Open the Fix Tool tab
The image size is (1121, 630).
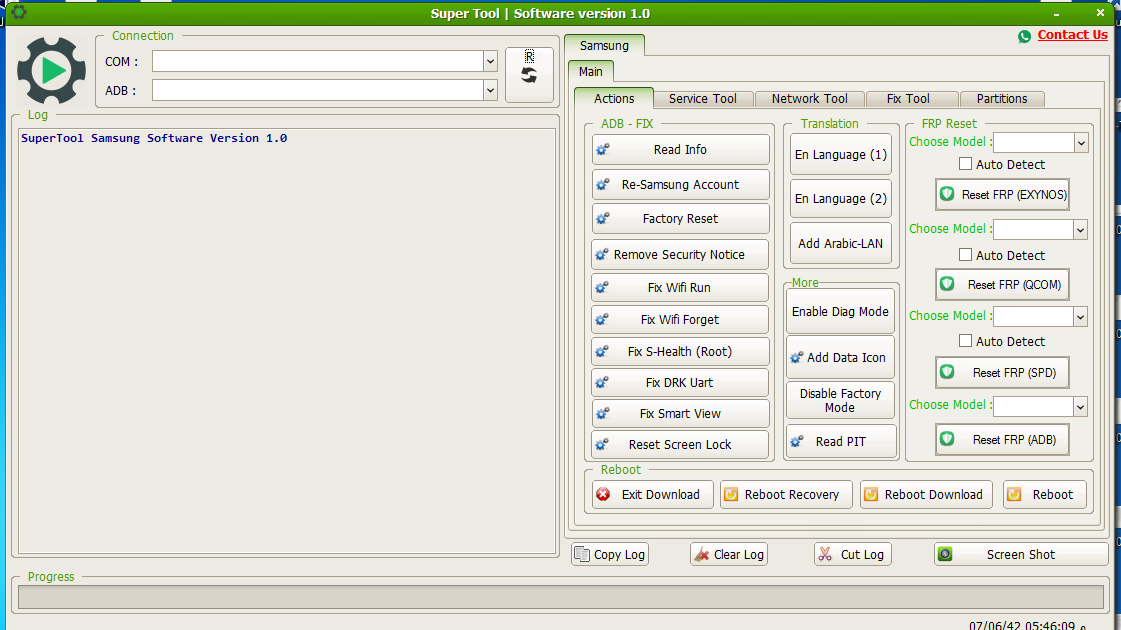pyautogui.click(x=909, y=99)
